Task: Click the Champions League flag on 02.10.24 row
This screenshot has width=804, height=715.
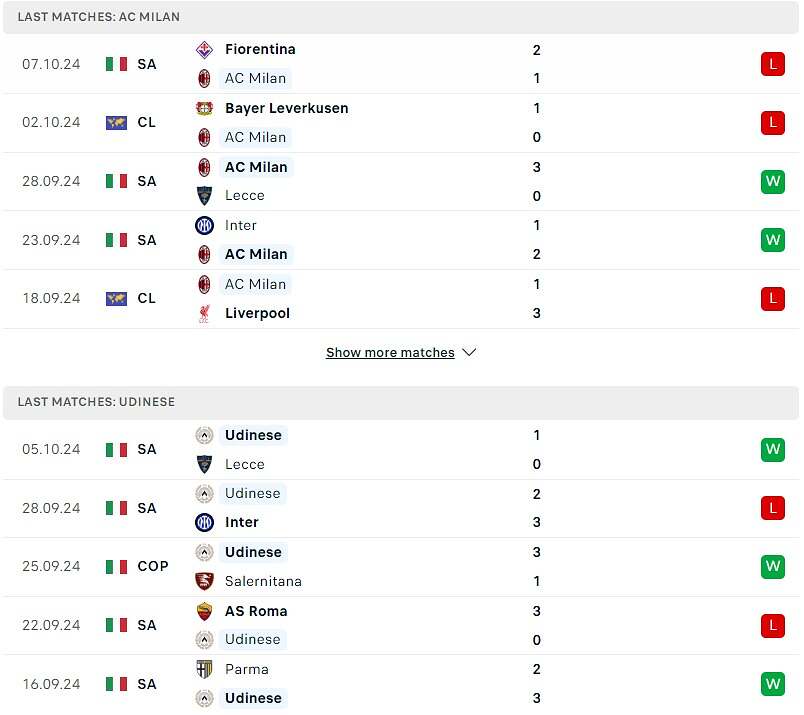Action: click(x=116, y=123)
